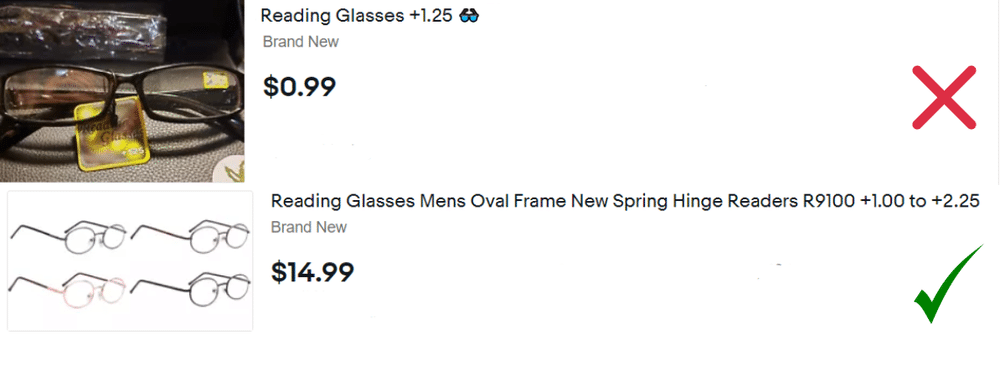Open the Reading Glasses +1.25 listing title
Image resolution: width=1000 pixels, height=370 pixels.
[370, 16]
